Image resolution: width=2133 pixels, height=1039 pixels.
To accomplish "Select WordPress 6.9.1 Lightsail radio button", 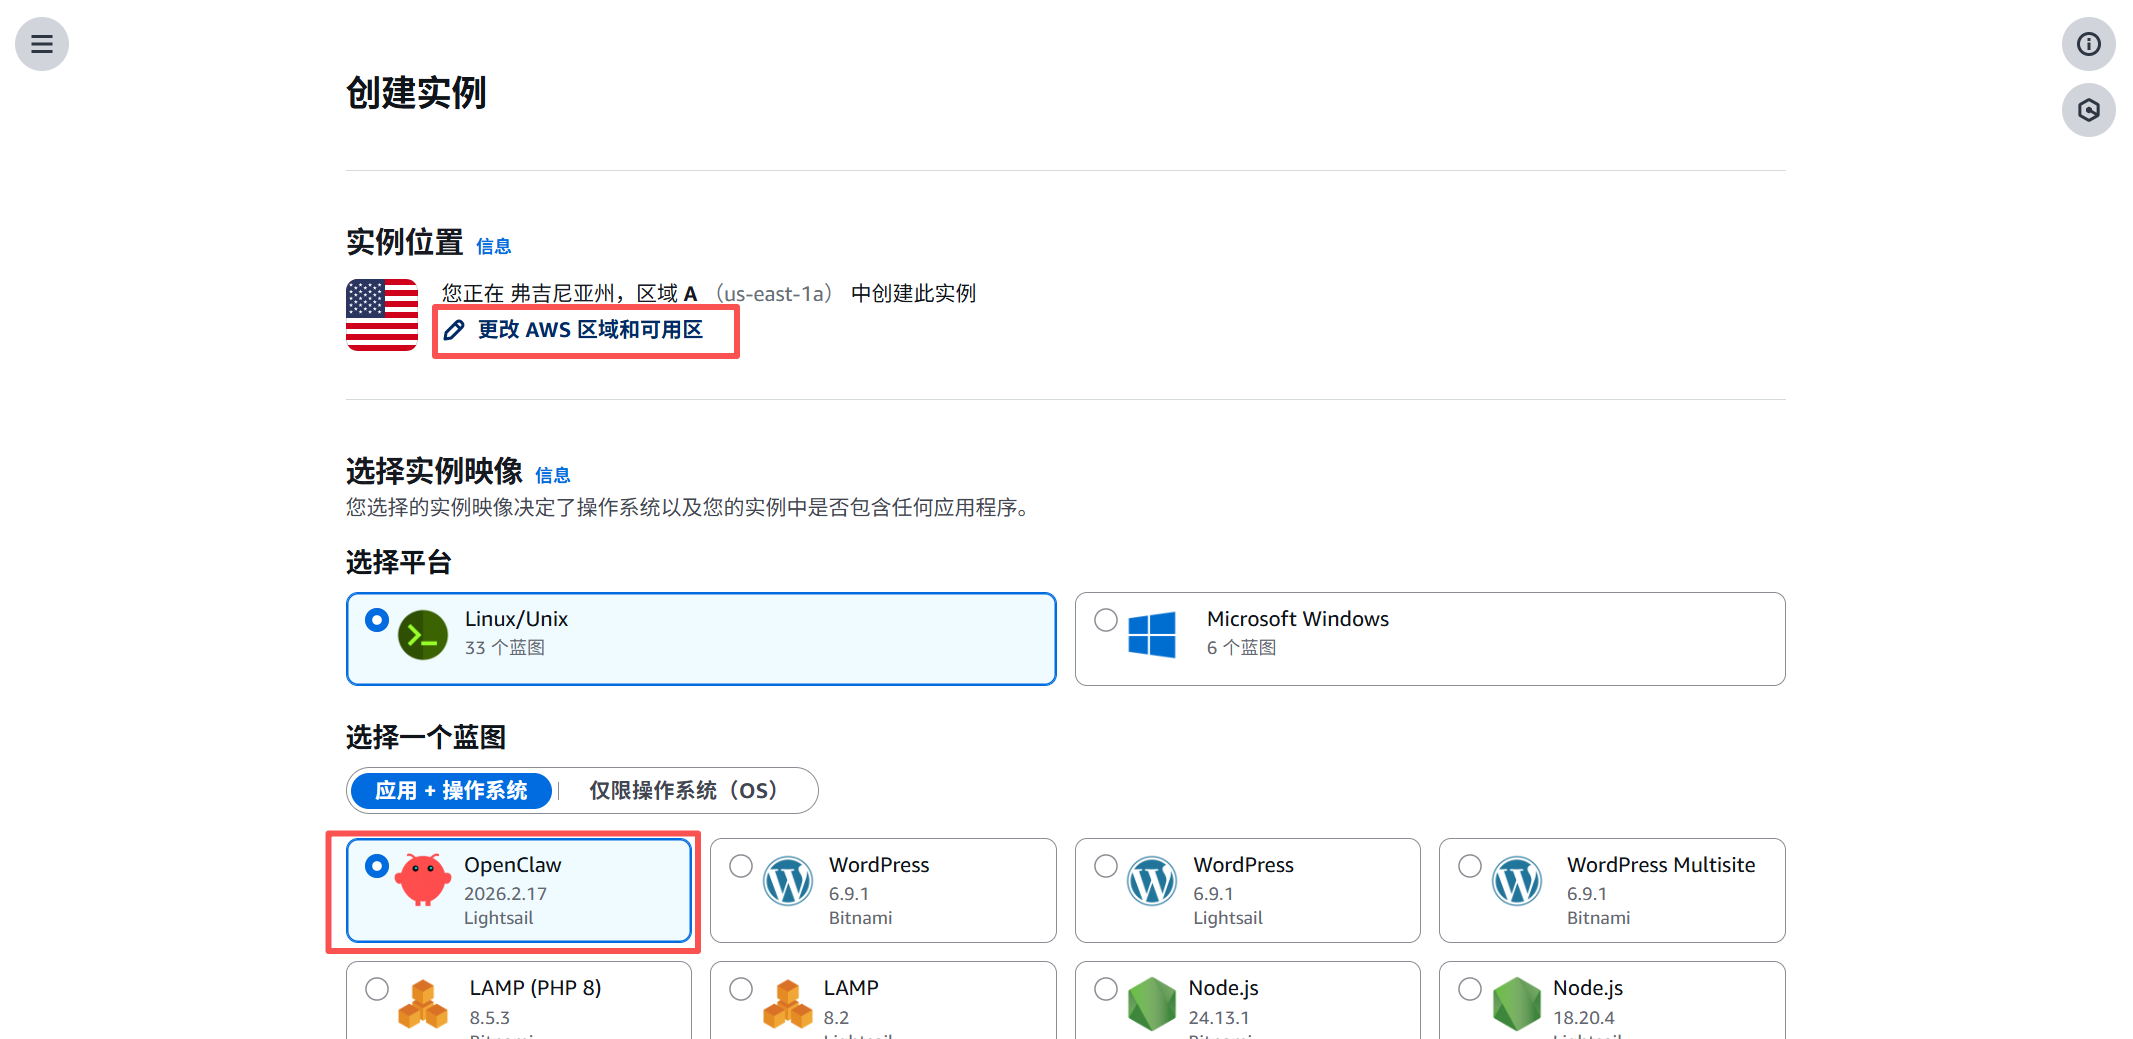I will 1106,866.
